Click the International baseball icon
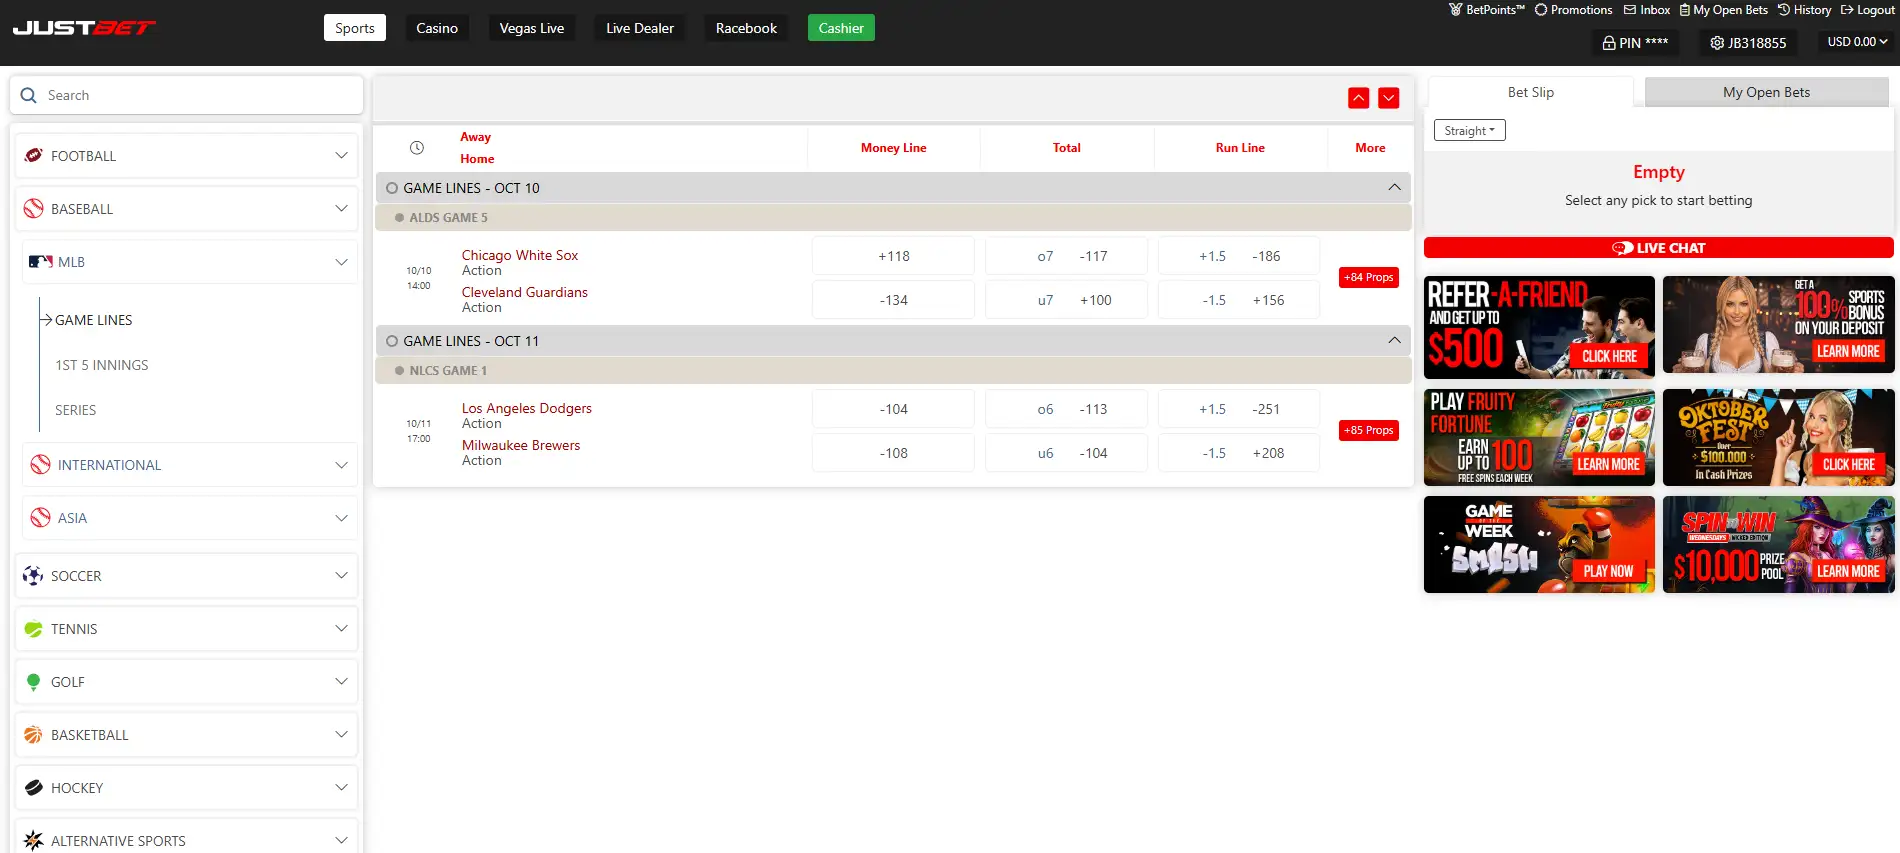Viewport: 1900px width, 853px height. [40, 464]
